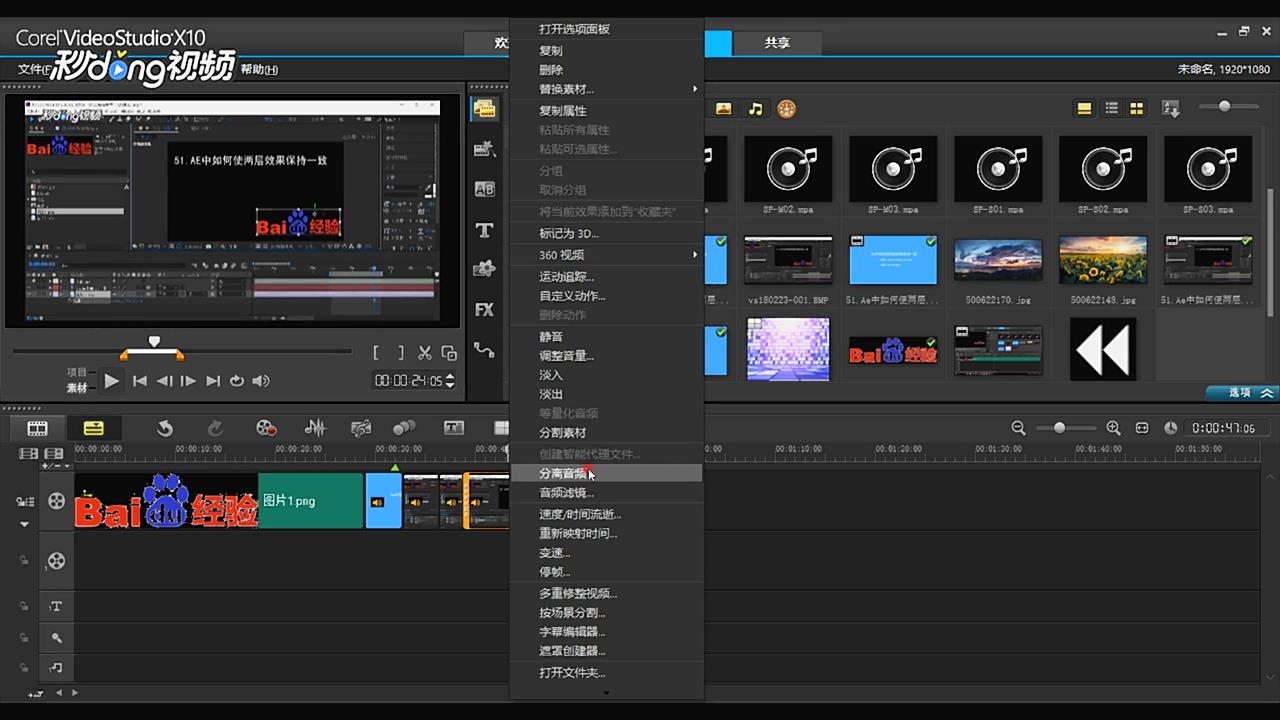
Task: Jump to previous frame button
Action: pos(164,381)
